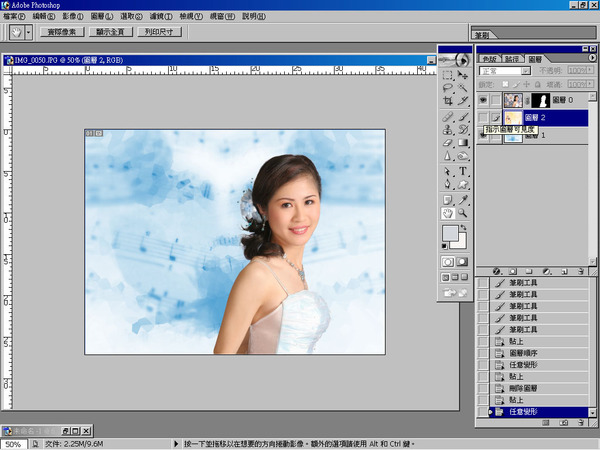Select the Eraser tool
600x450 pixels.
(448, 143)
